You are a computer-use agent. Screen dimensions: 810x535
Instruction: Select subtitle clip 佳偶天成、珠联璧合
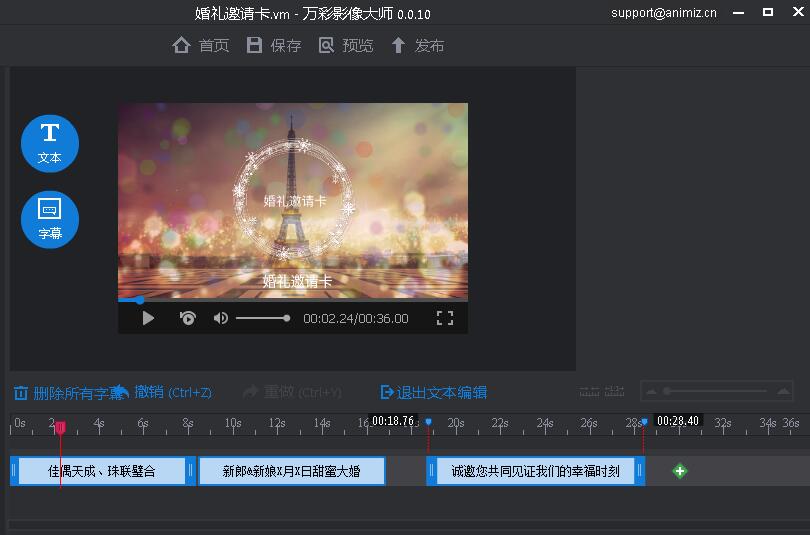click(102, 471)
